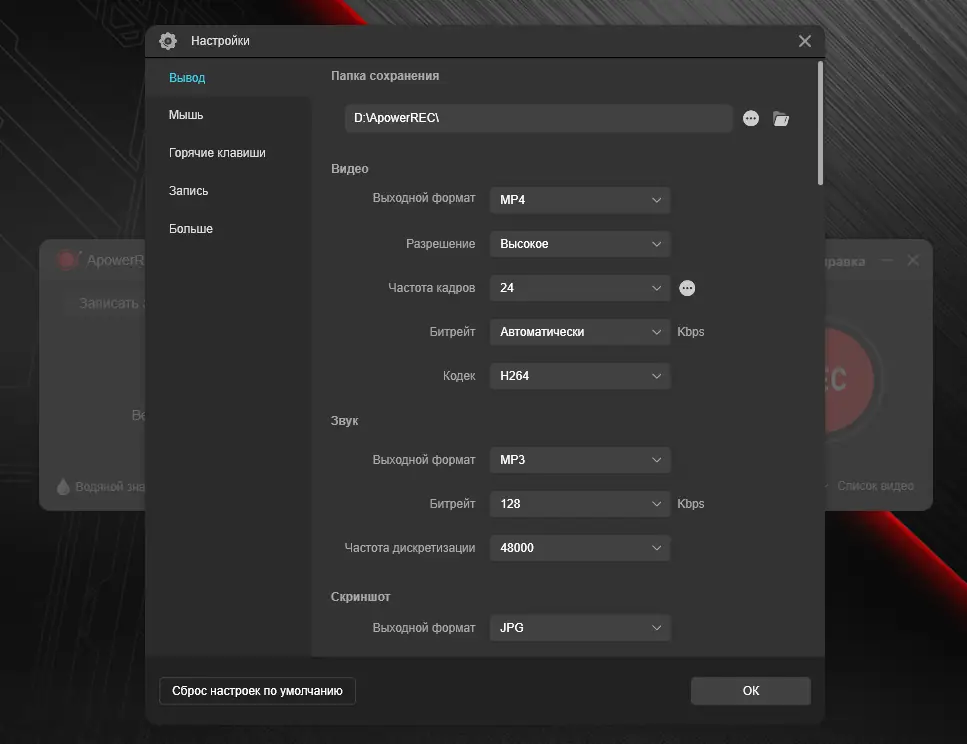Click the save folder path field
Viewport: 967px width, 744px height.
(x=538, y=118)
